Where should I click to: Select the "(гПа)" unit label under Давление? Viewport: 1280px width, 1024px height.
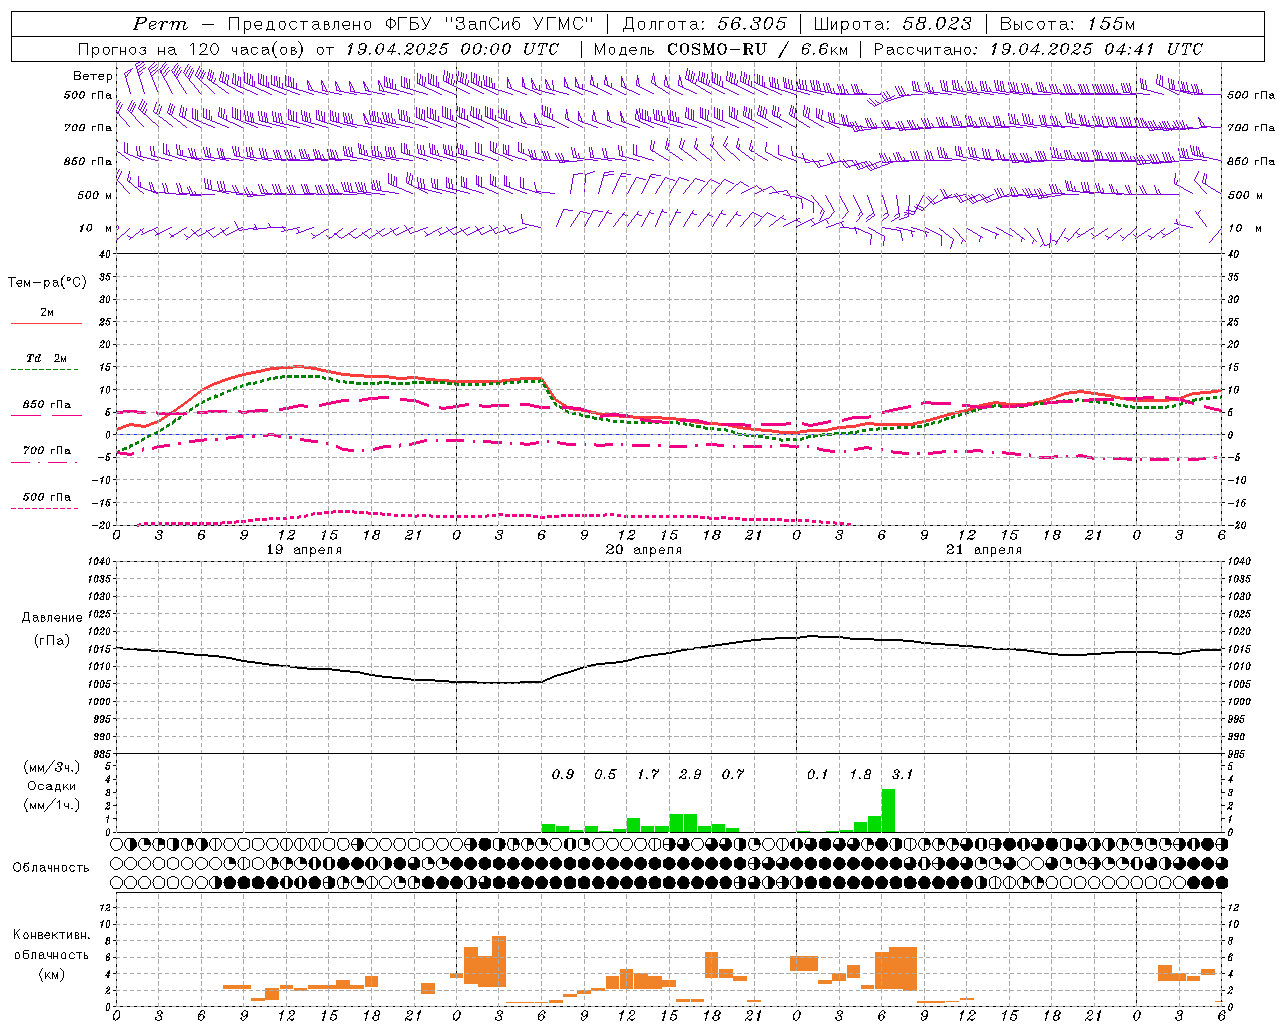52,641
